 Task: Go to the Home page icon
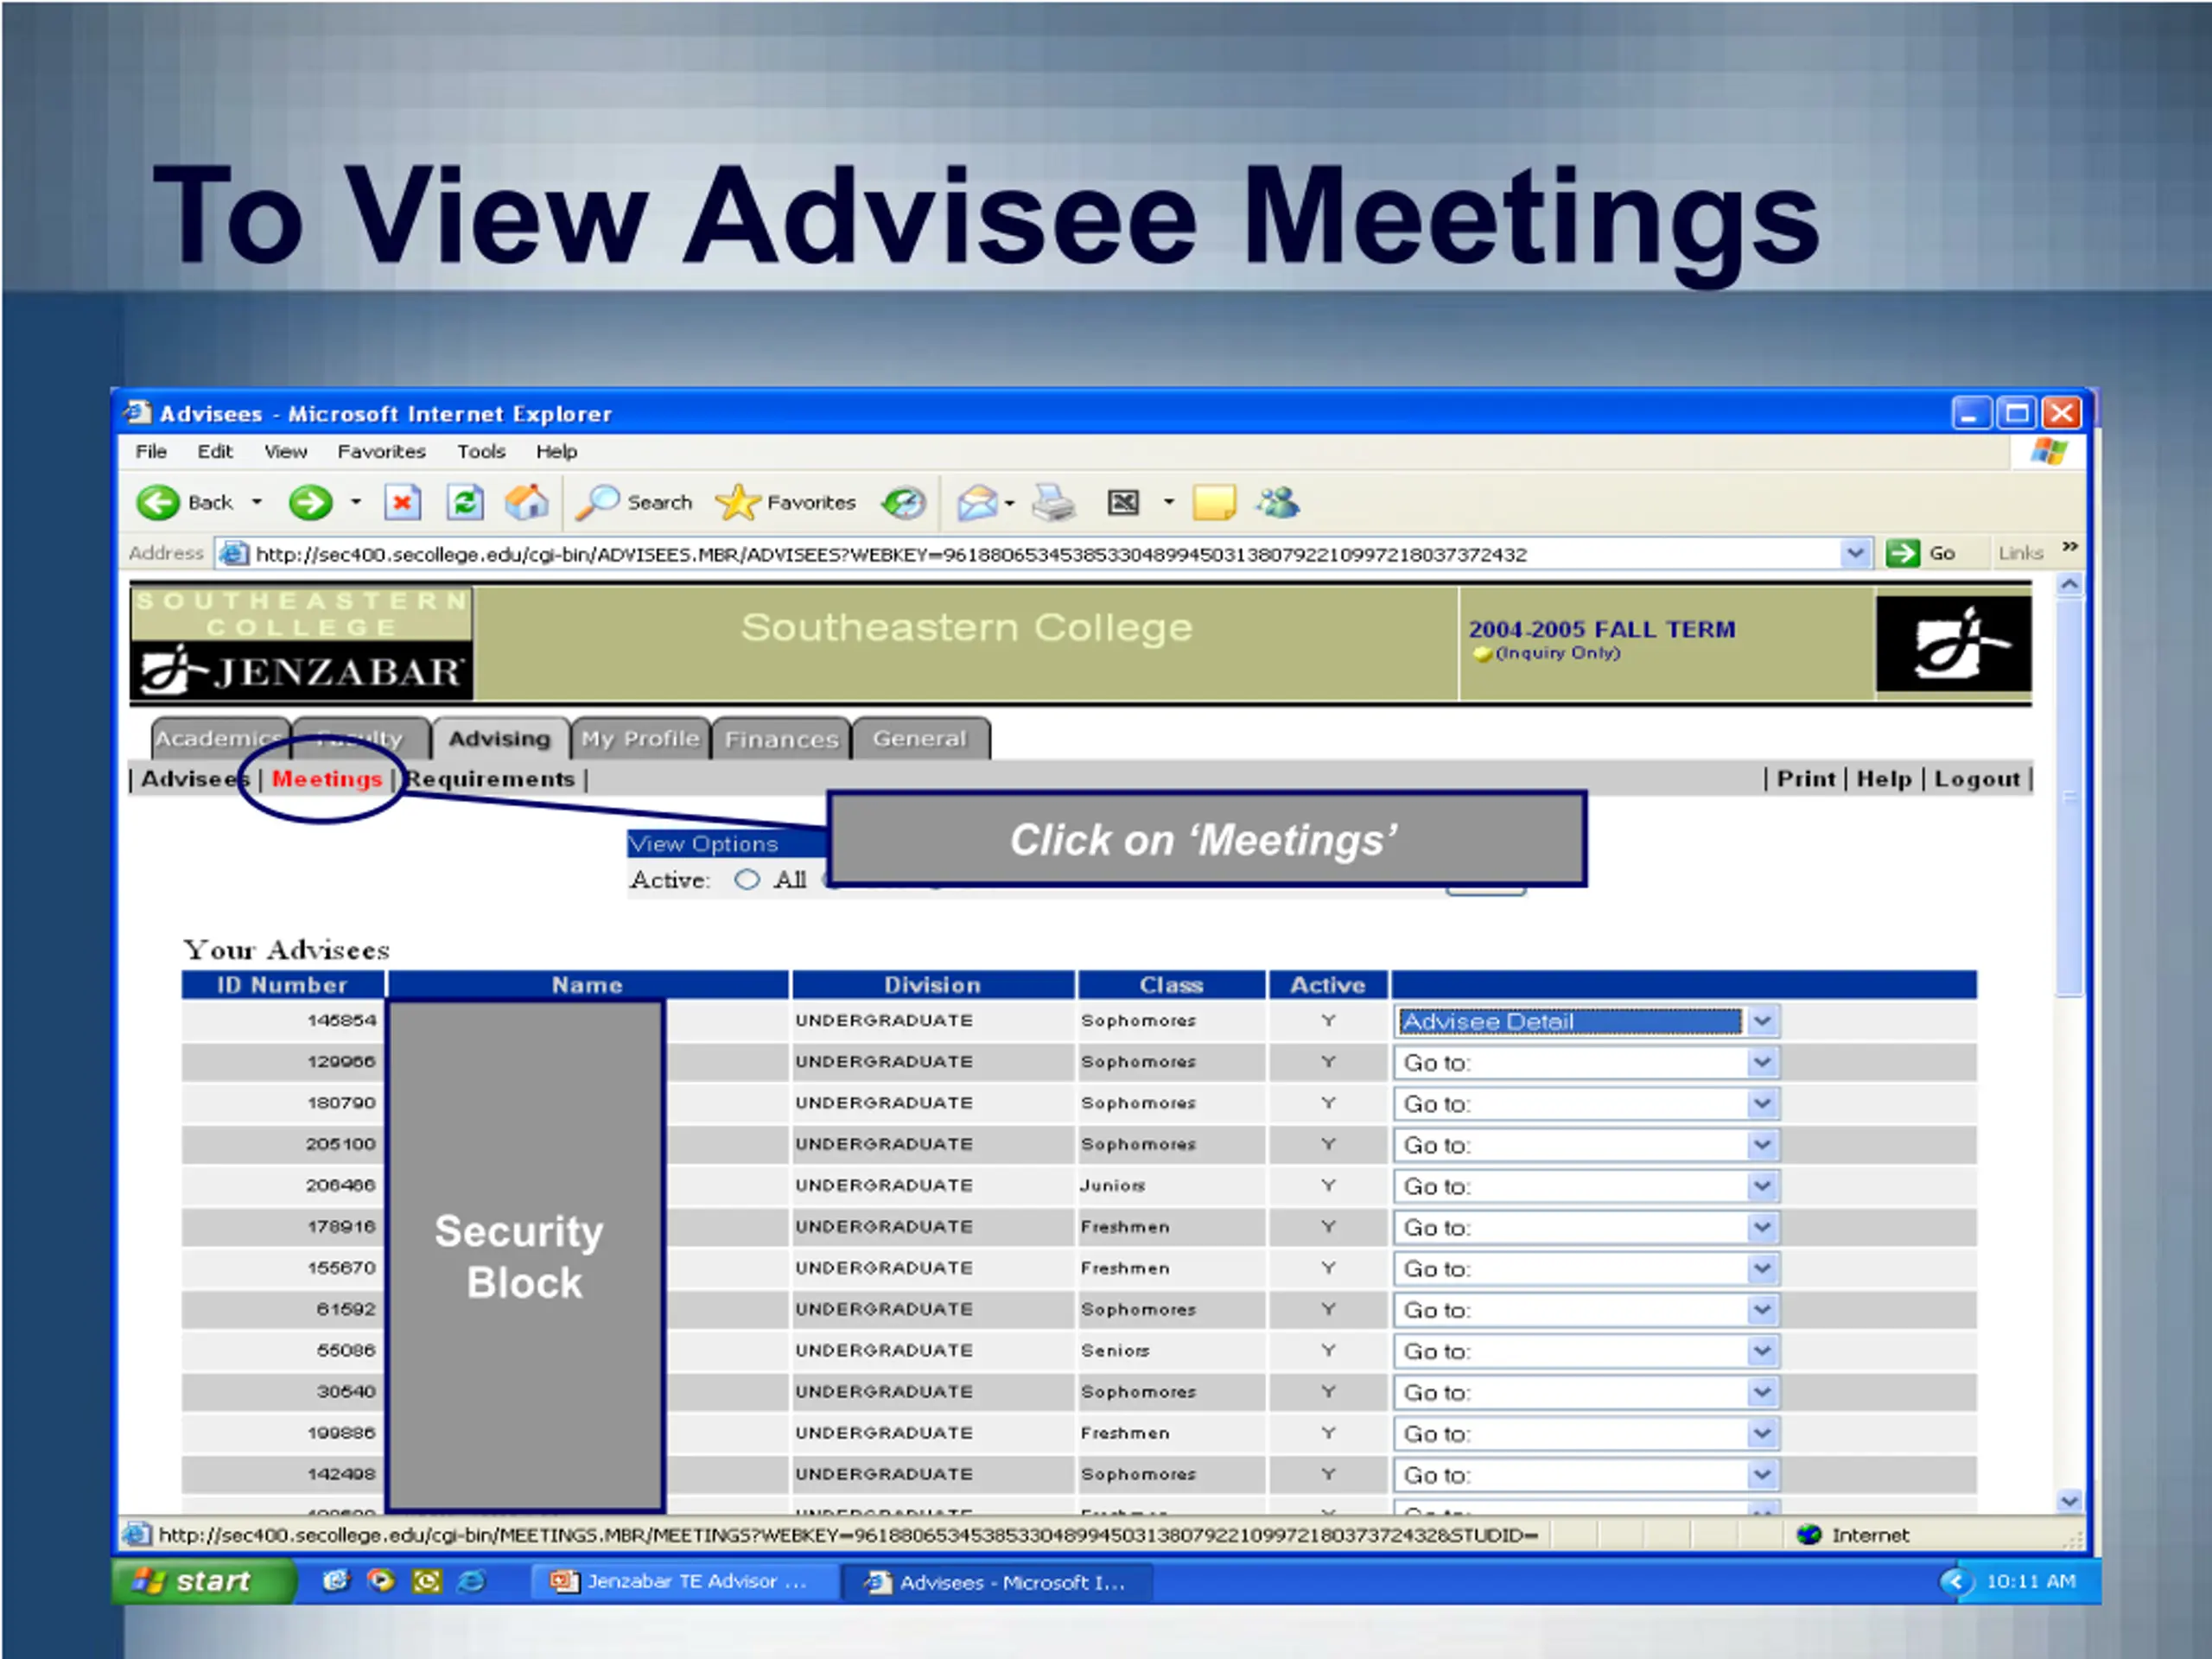[x=526, y=502]
